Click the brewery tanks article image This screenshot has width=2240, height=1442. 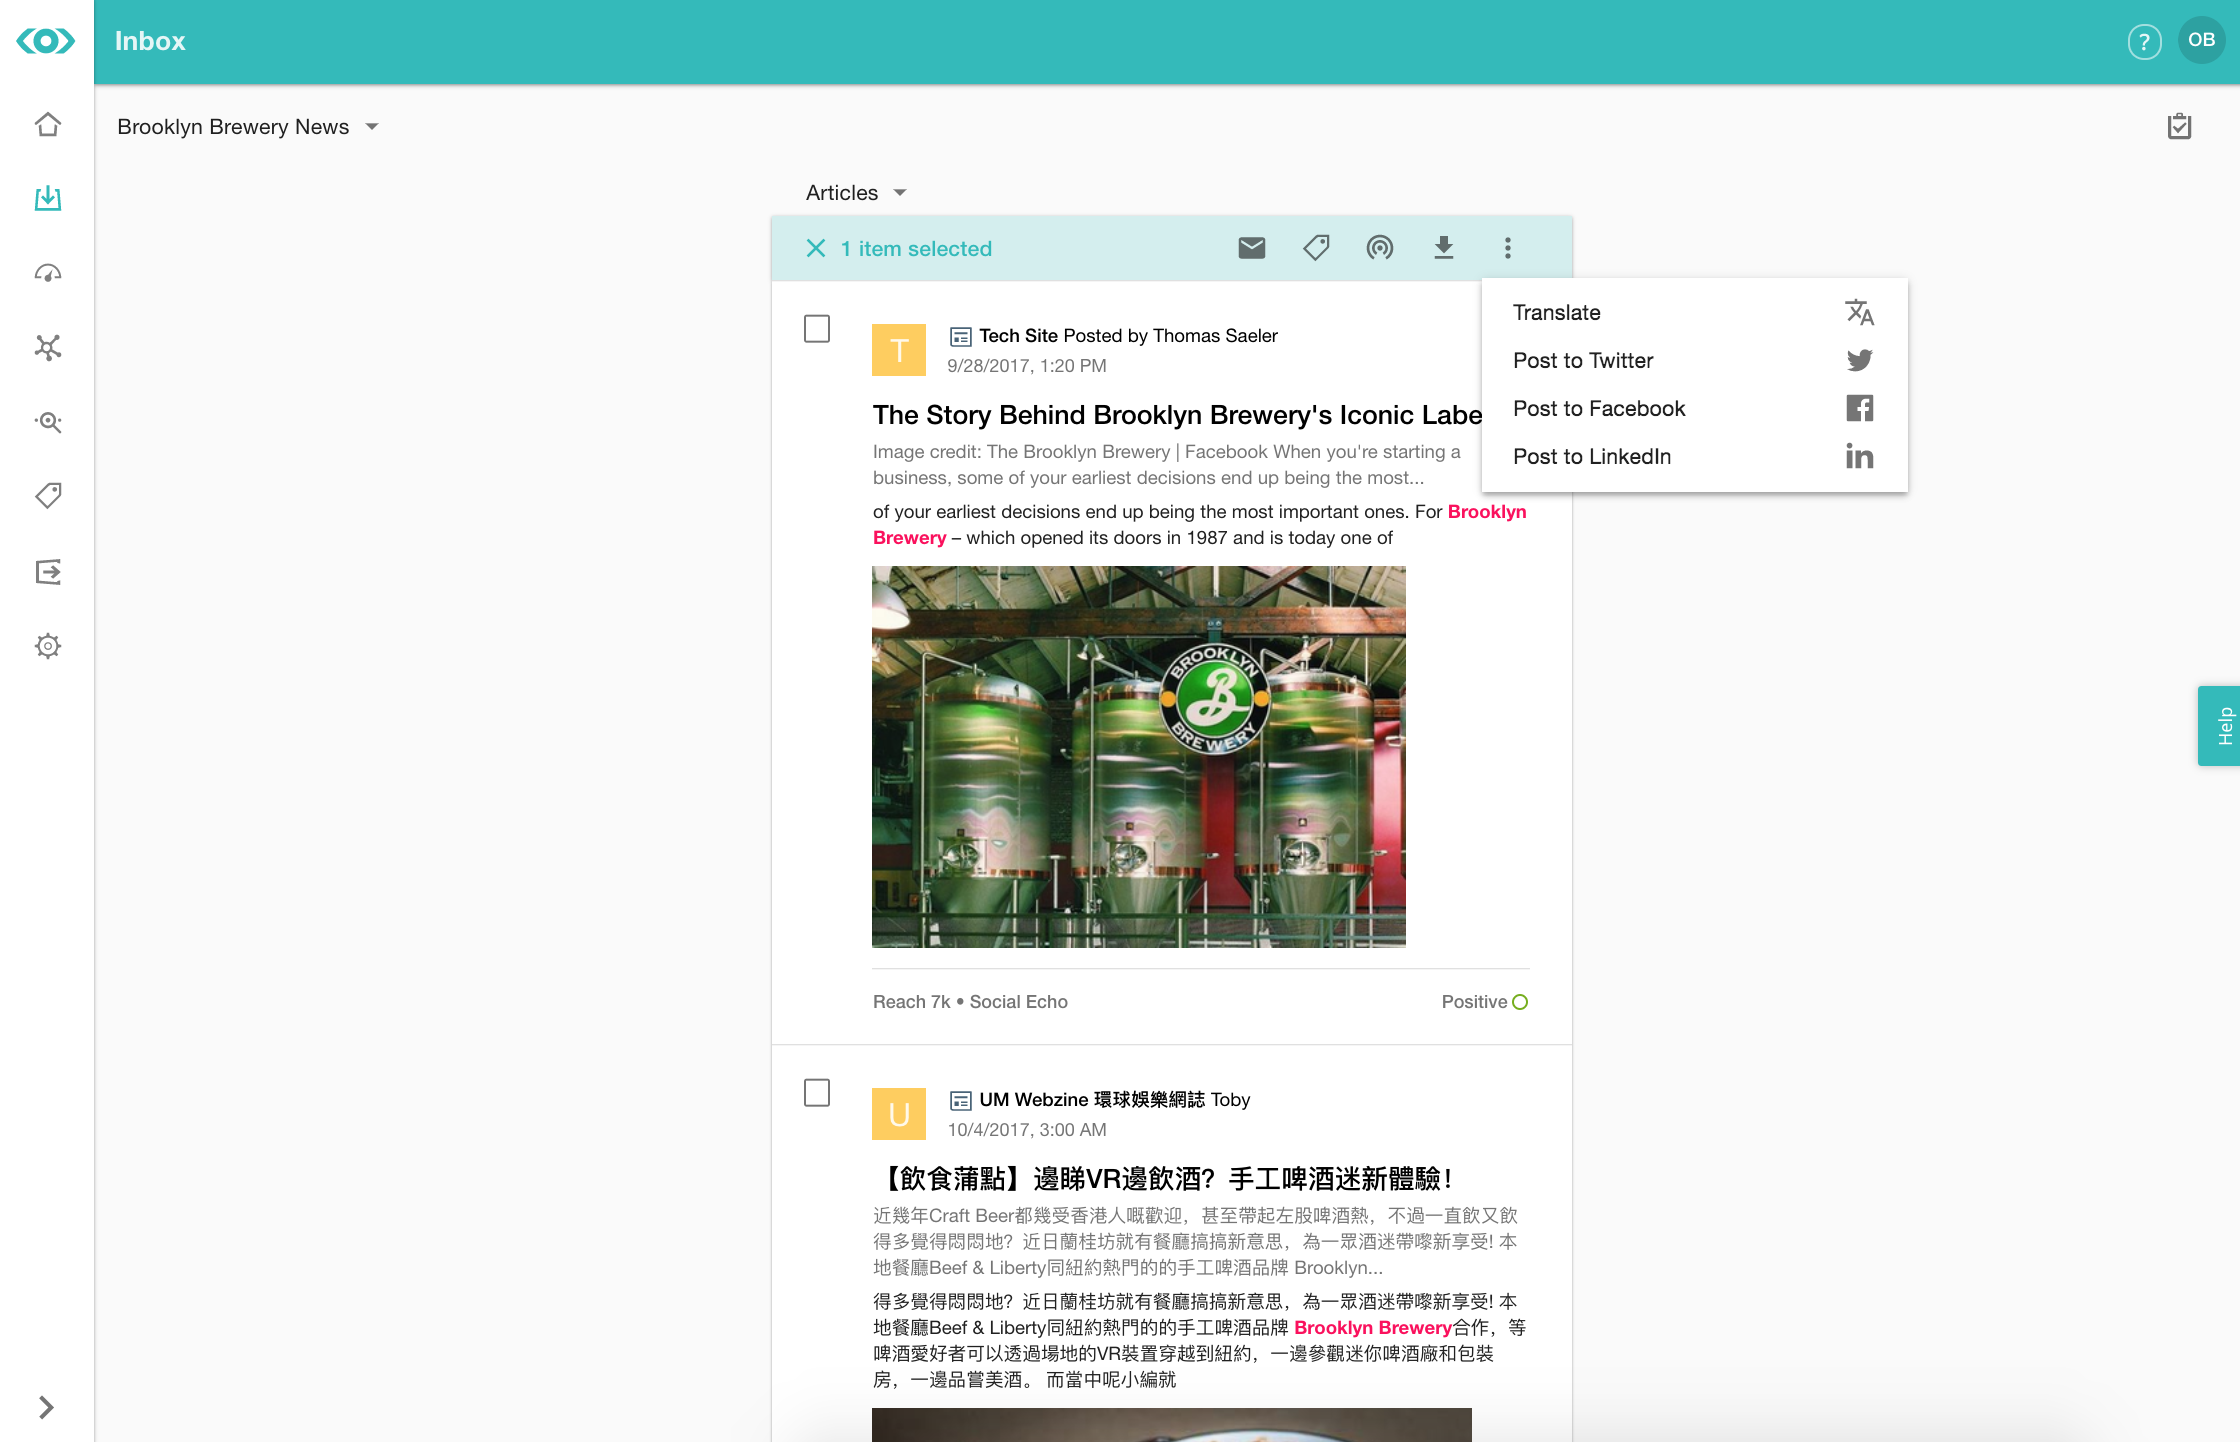pyautogui.click(x=1139, y=757)
